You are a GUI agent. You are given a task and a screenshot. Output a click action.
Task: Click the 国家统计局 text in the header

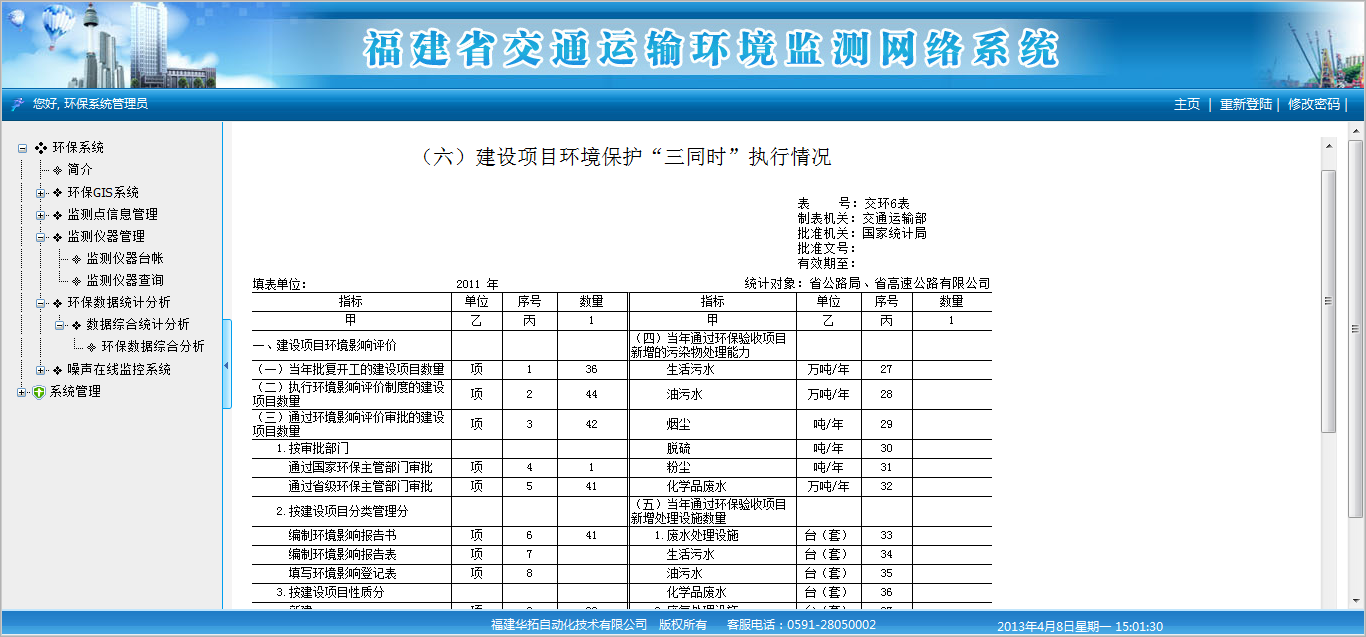point(895,233)
